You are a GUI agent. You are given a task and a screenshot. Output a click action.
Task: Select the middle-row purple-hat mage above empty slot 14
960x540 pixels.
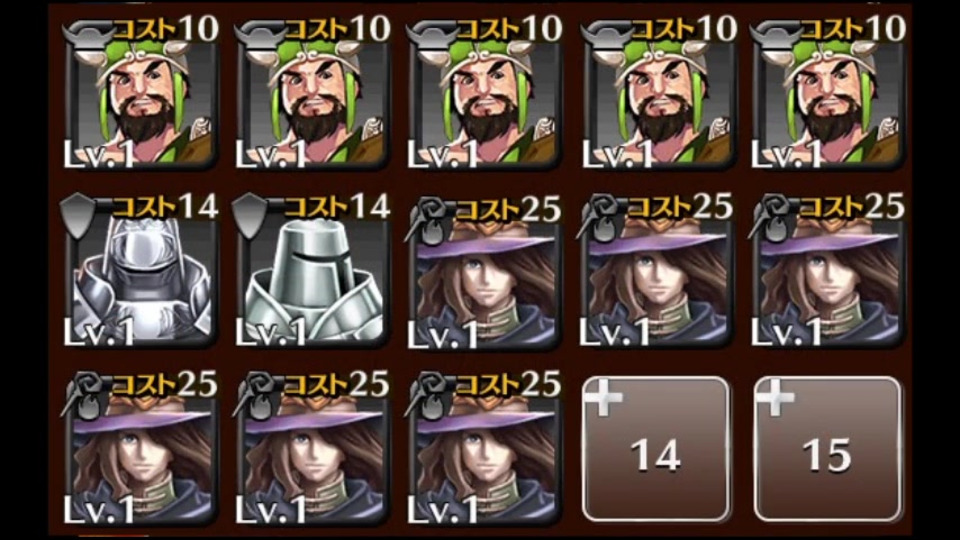[x=656, y=272]
